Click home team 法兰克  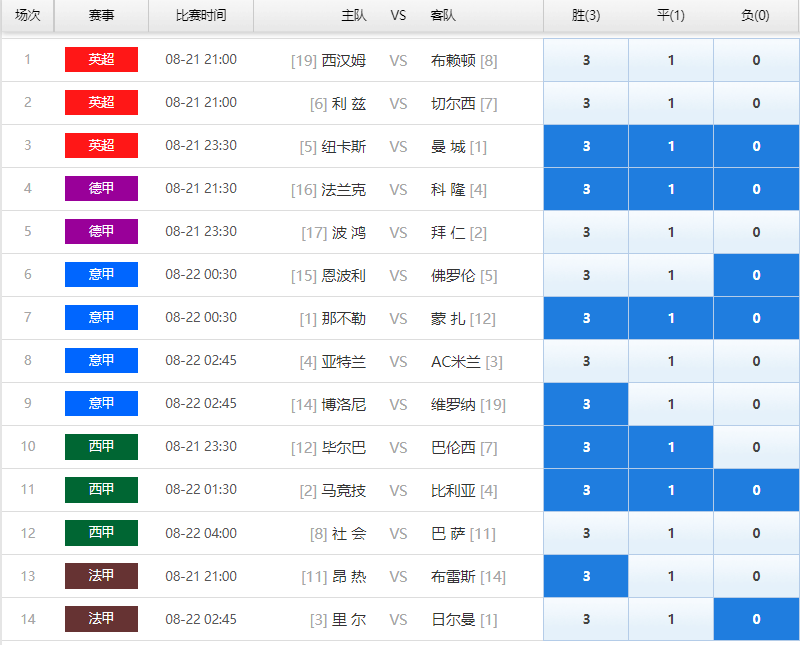344,190
